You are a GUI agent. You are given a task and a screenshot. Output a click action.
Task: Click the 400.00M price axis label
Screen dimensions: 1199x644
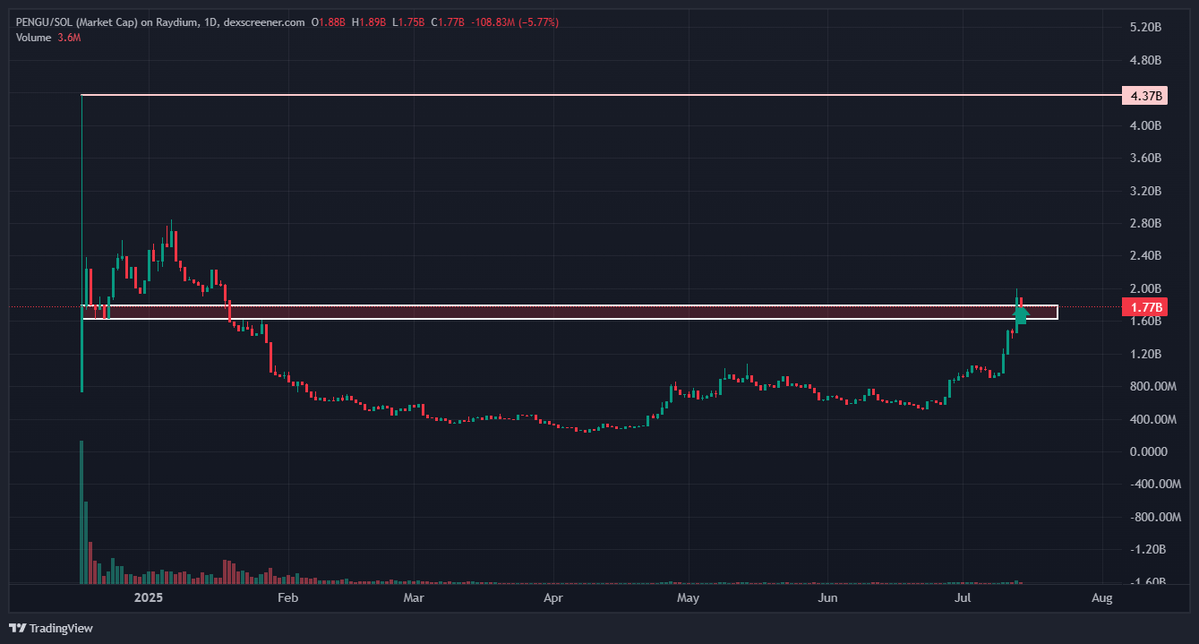pyautogui.click(x=1153, y=419)
